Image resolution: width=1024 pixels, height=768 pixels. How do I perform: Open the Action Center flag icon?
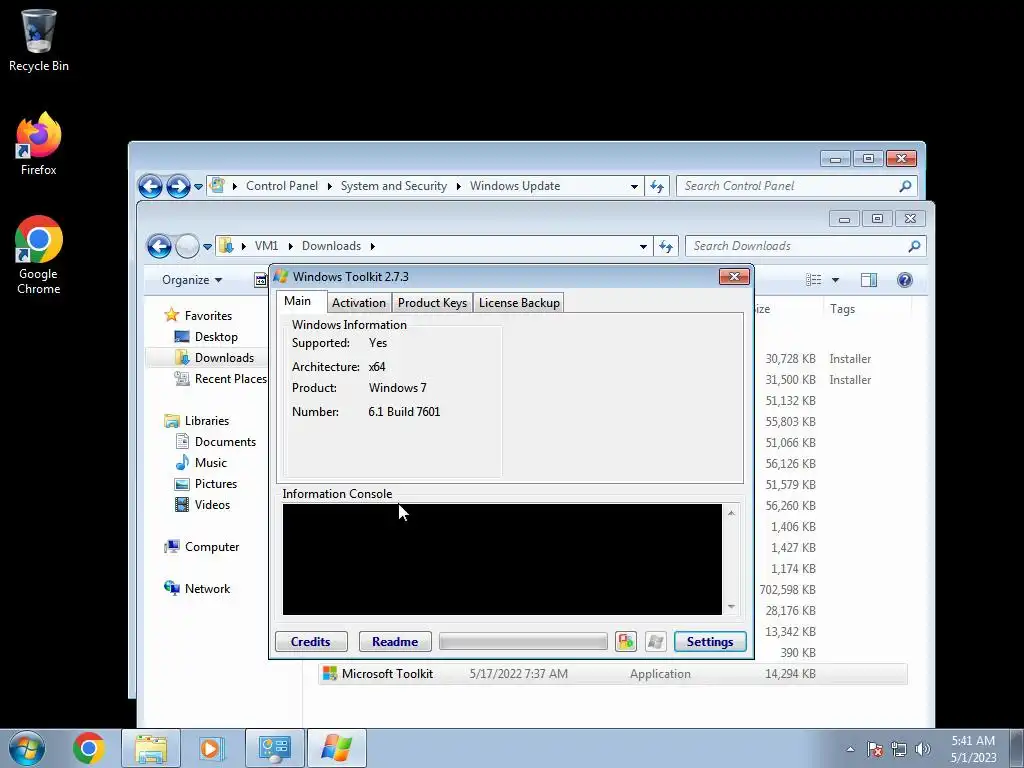click(875, 749)
